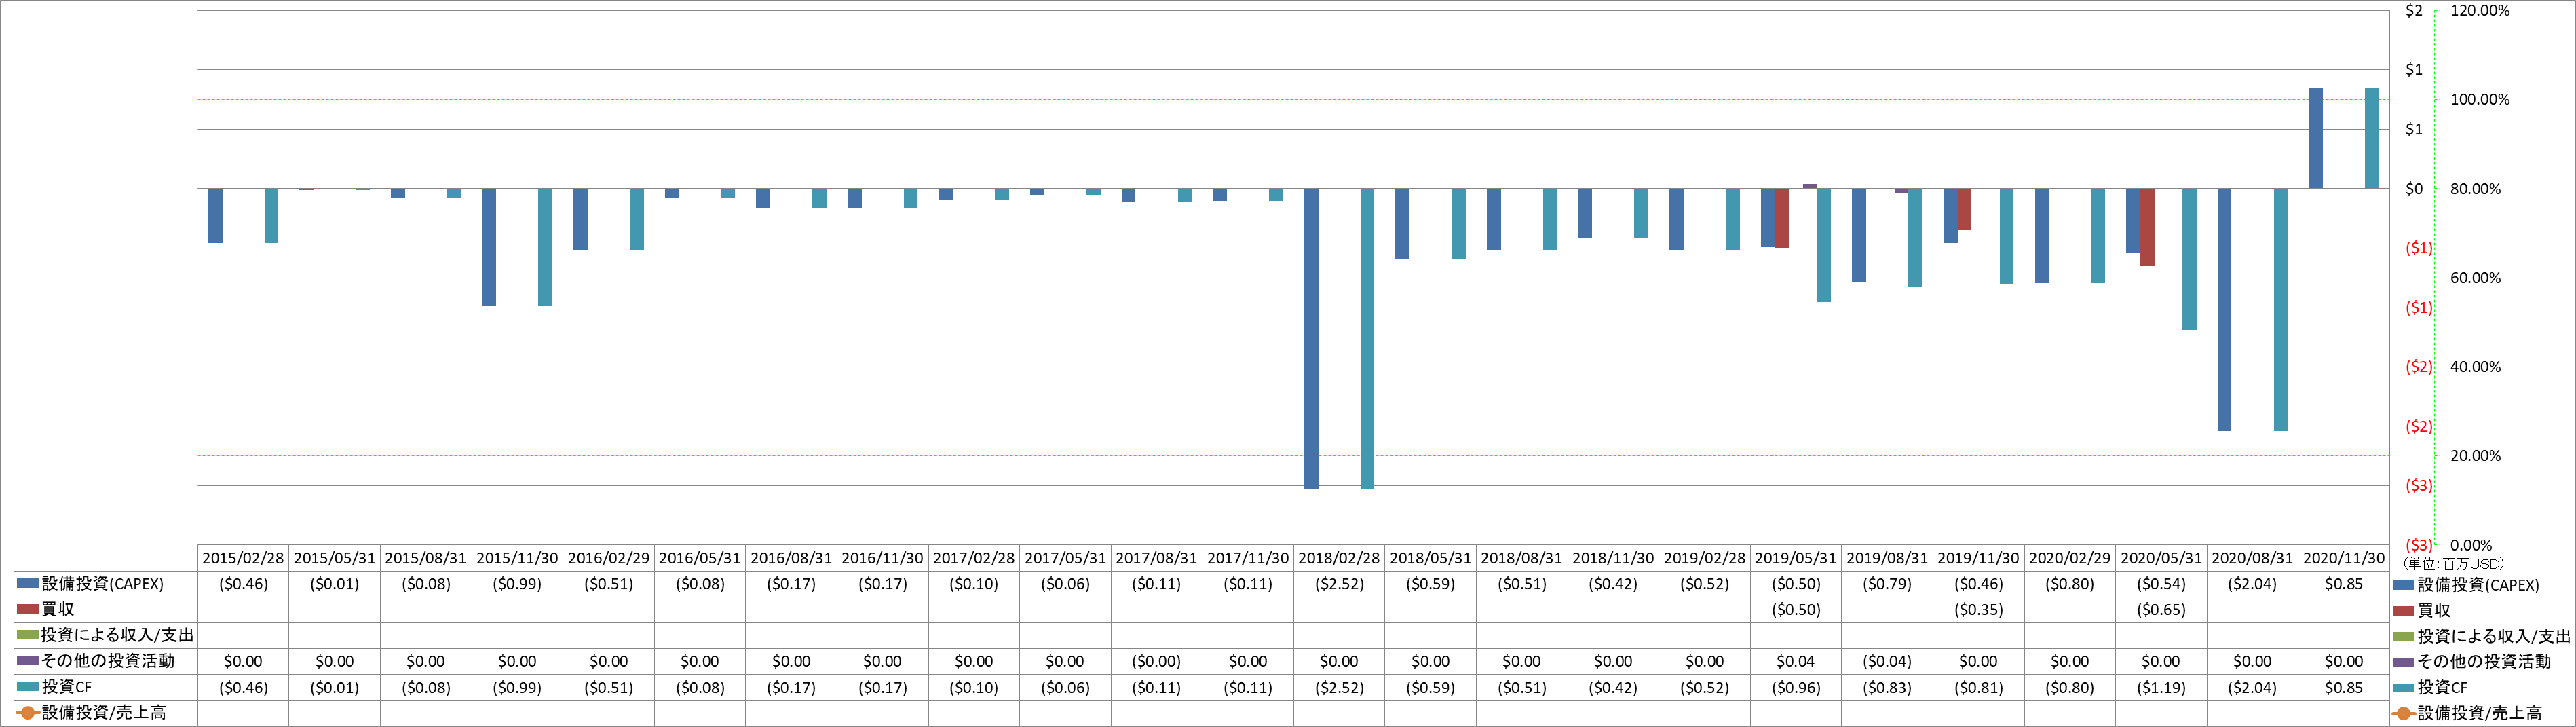Select the 20.00% secondary axis label
Screen dimensions: 2576x727
pyautogui.click(x=2475, y=455)
